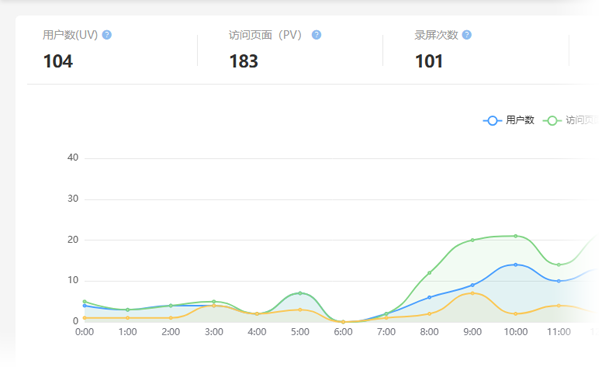Select yellow data point at 3:00
Screen dimensions: 600x368
[214, 306]
